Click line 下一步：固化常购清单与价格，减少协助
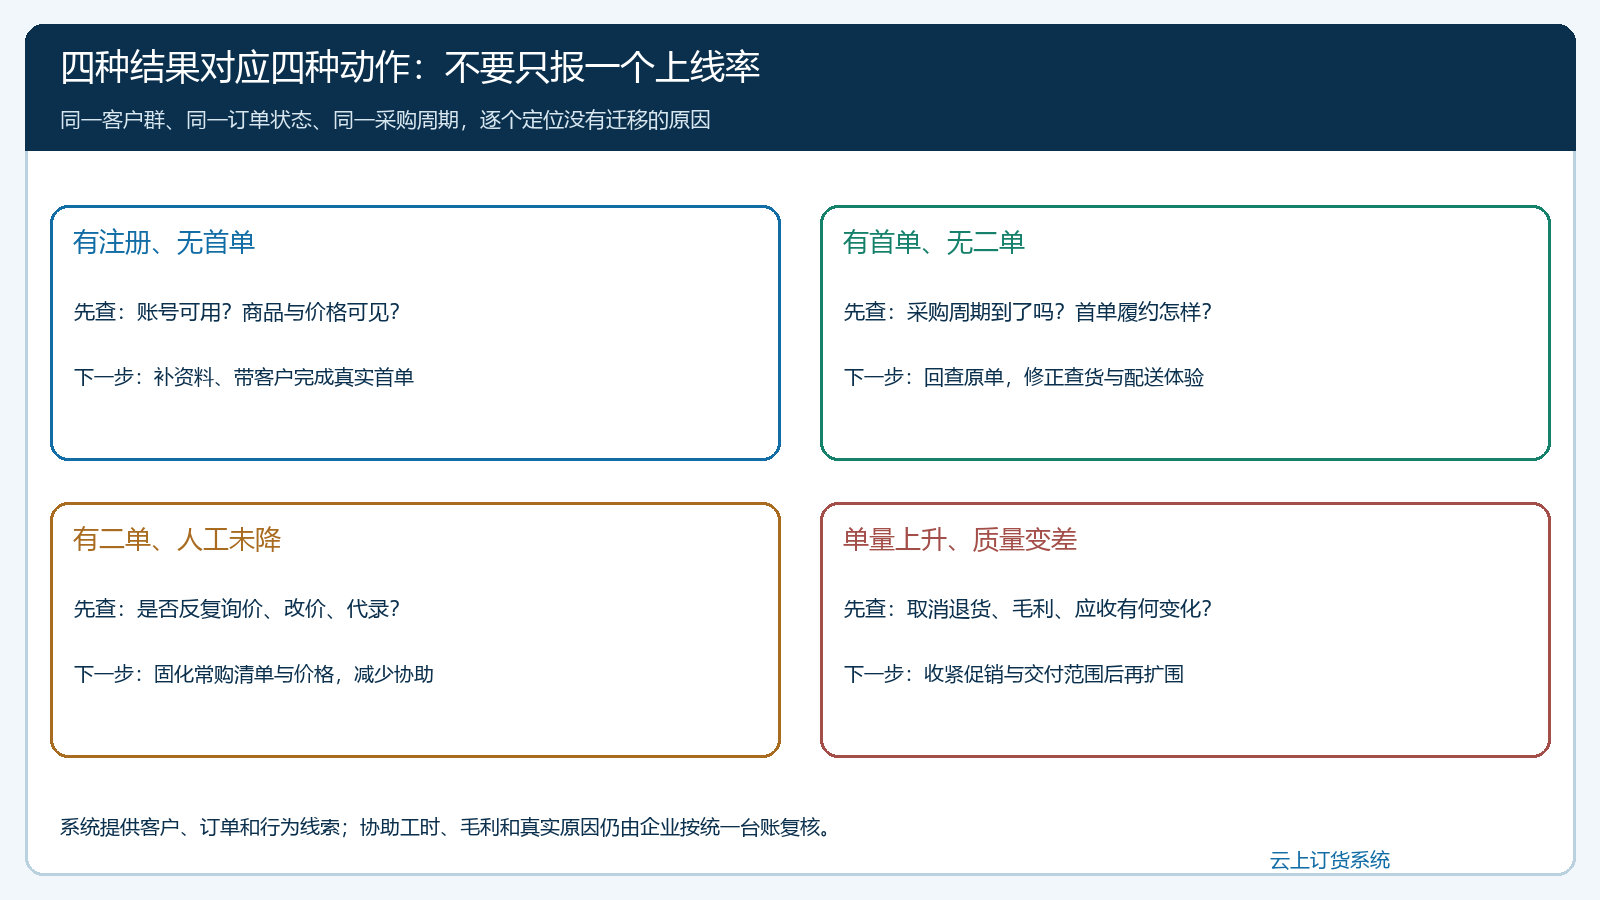1600x900 pixels. click(x=254, y=674)
